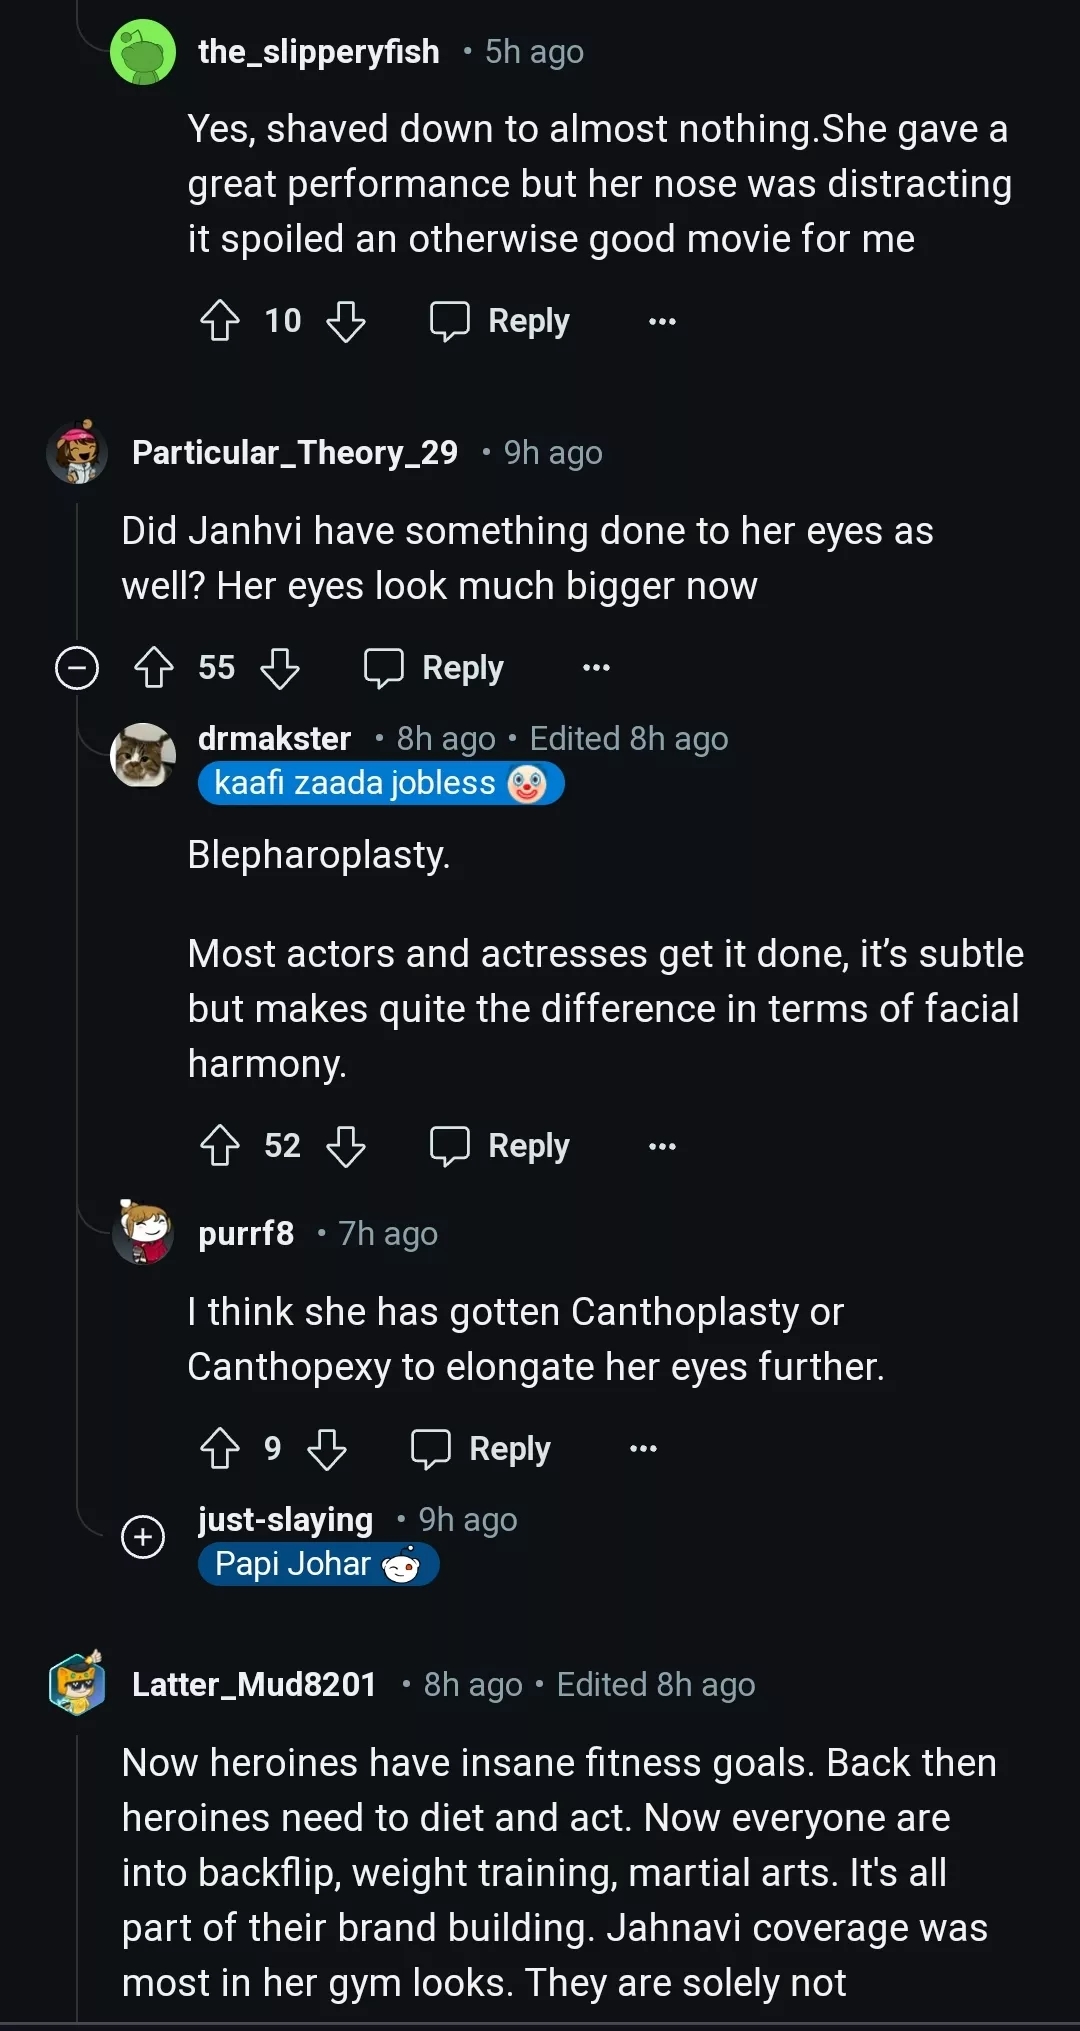Downvote the_slipperyfish's nose comment
The image size is (1080, 2031).
click(x=346, y=321)
